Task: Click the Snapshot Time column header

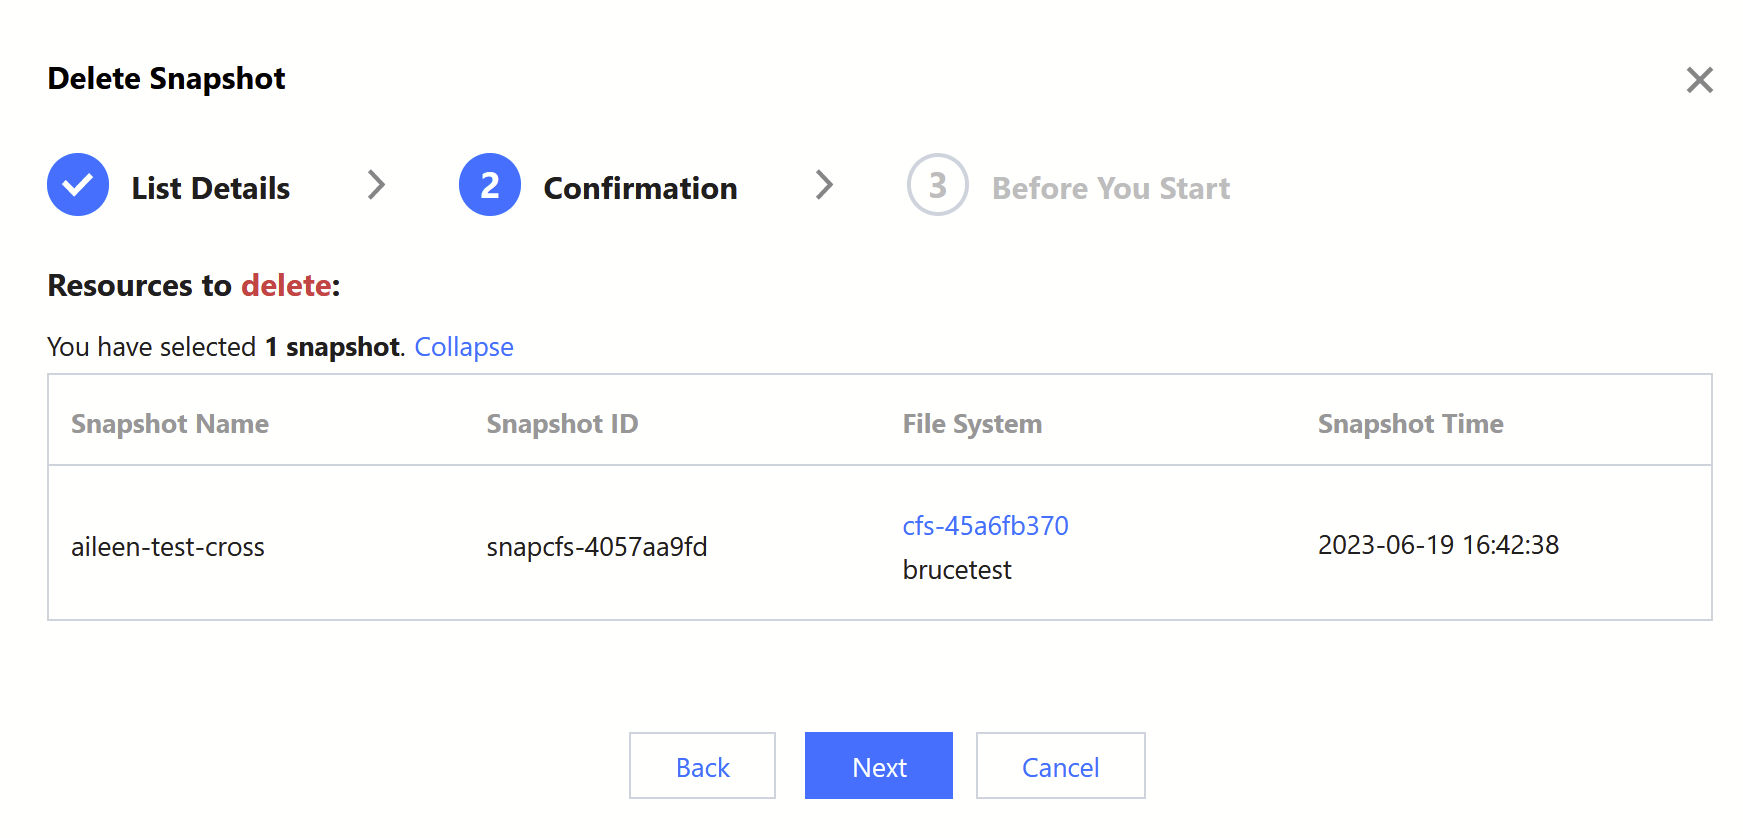Action: point(1410,424)
